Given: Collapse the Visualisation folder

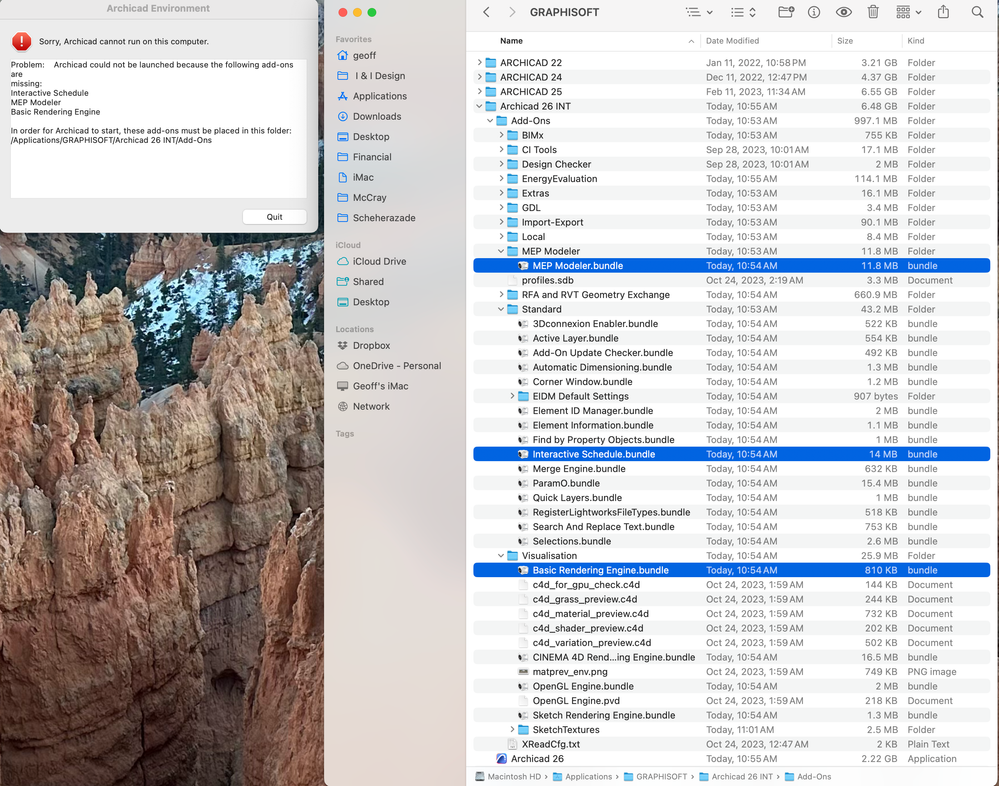Looking at the screenshot, I should click(x=501, y=556).
